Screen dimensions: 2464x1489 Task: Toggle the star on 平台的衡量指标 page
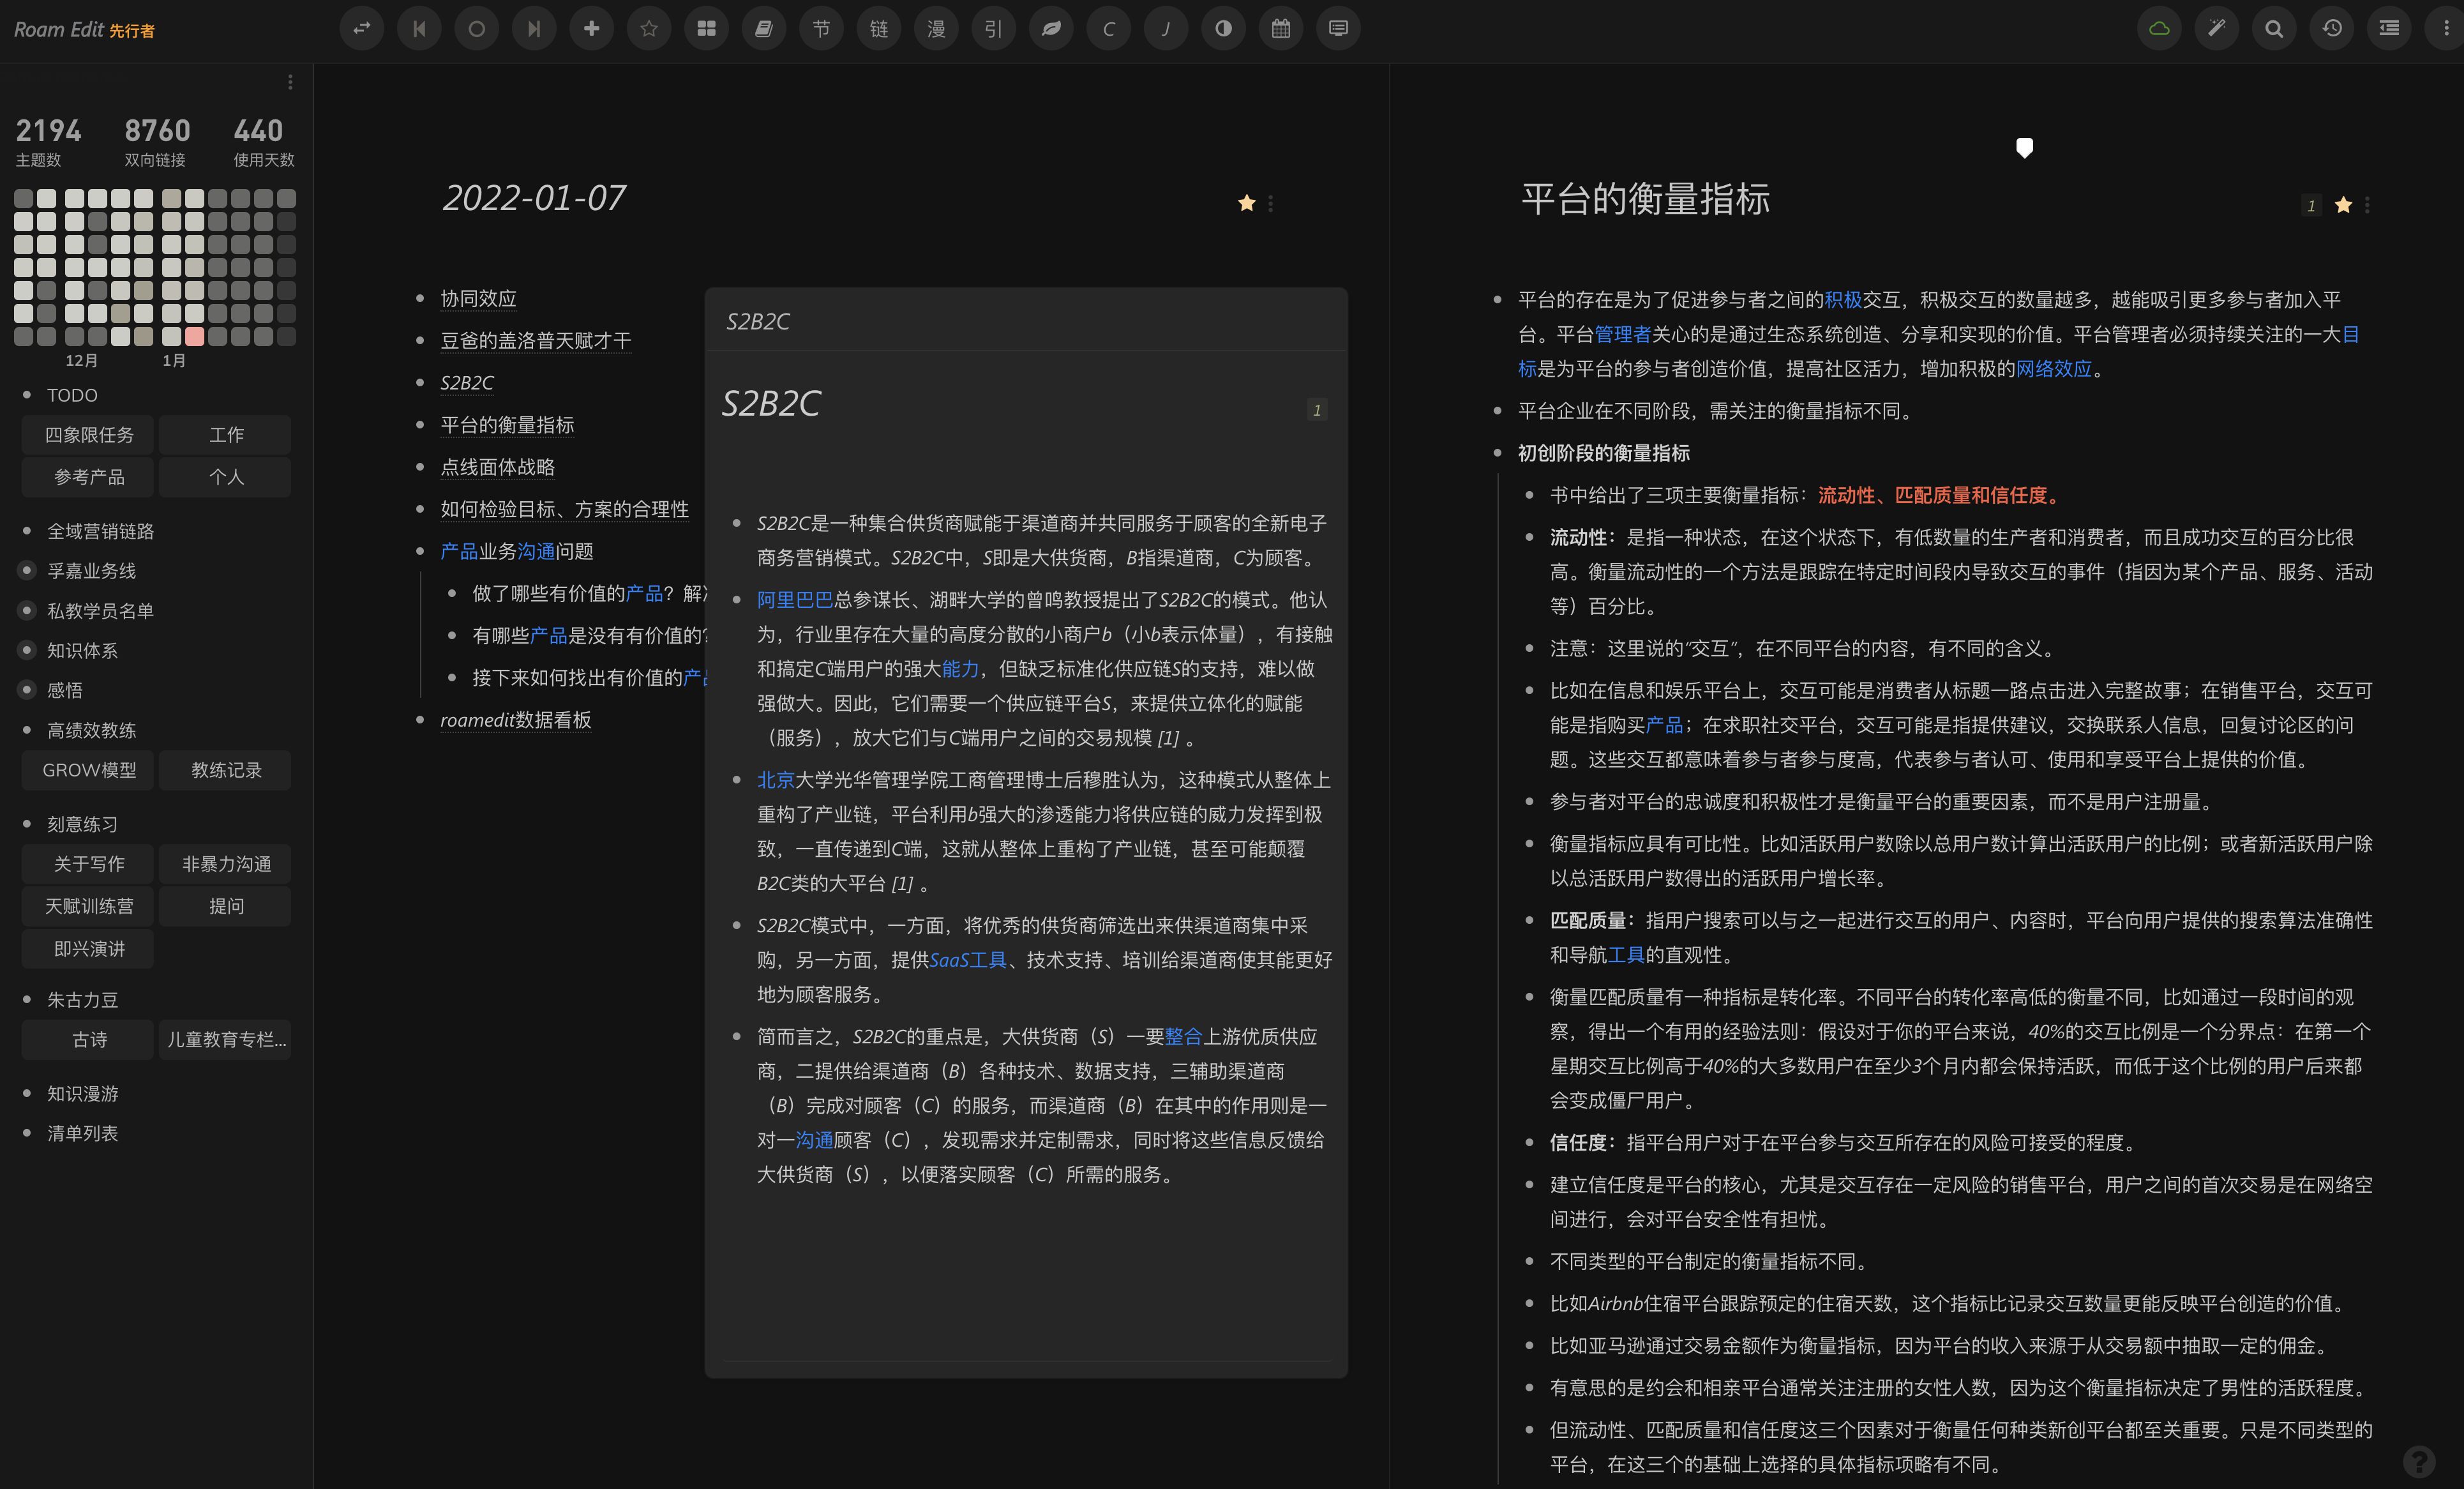2343,205
